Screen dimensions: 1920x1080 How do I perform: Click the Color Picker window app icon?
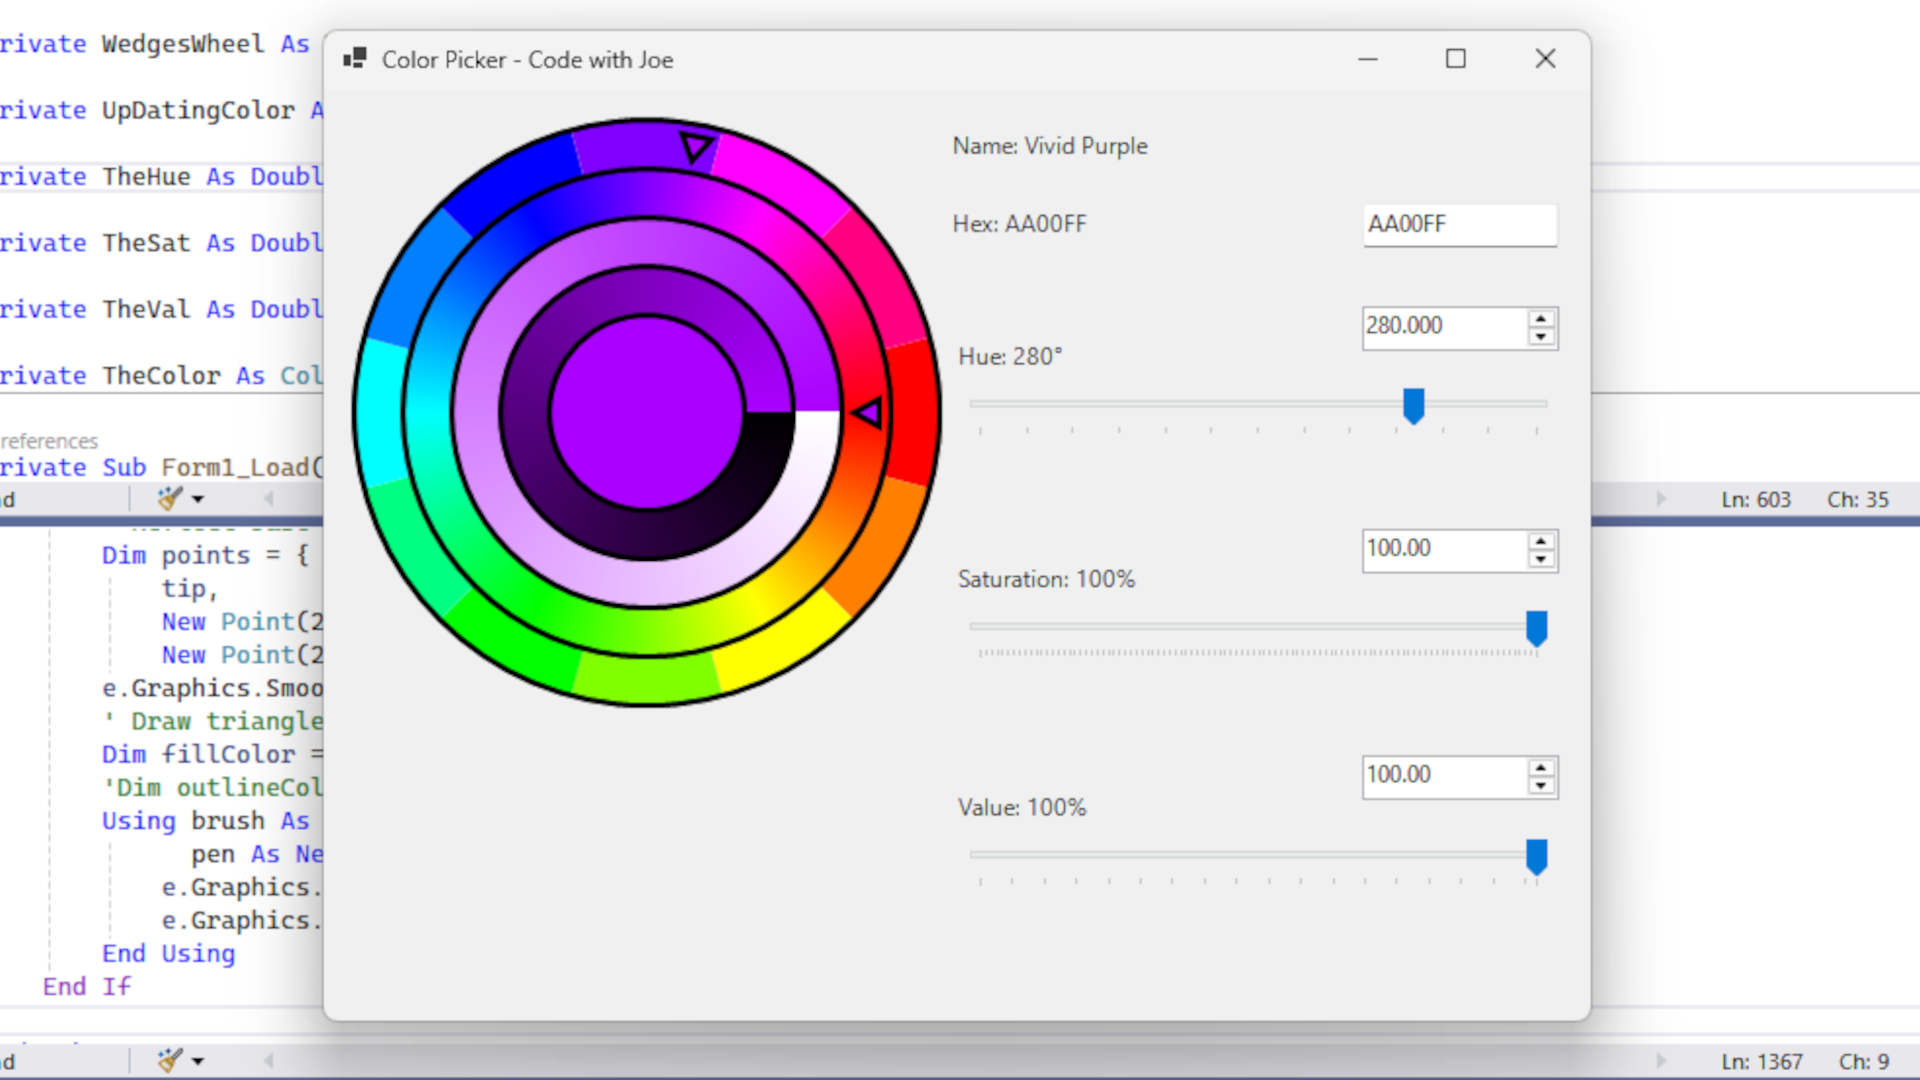point(354,59)
